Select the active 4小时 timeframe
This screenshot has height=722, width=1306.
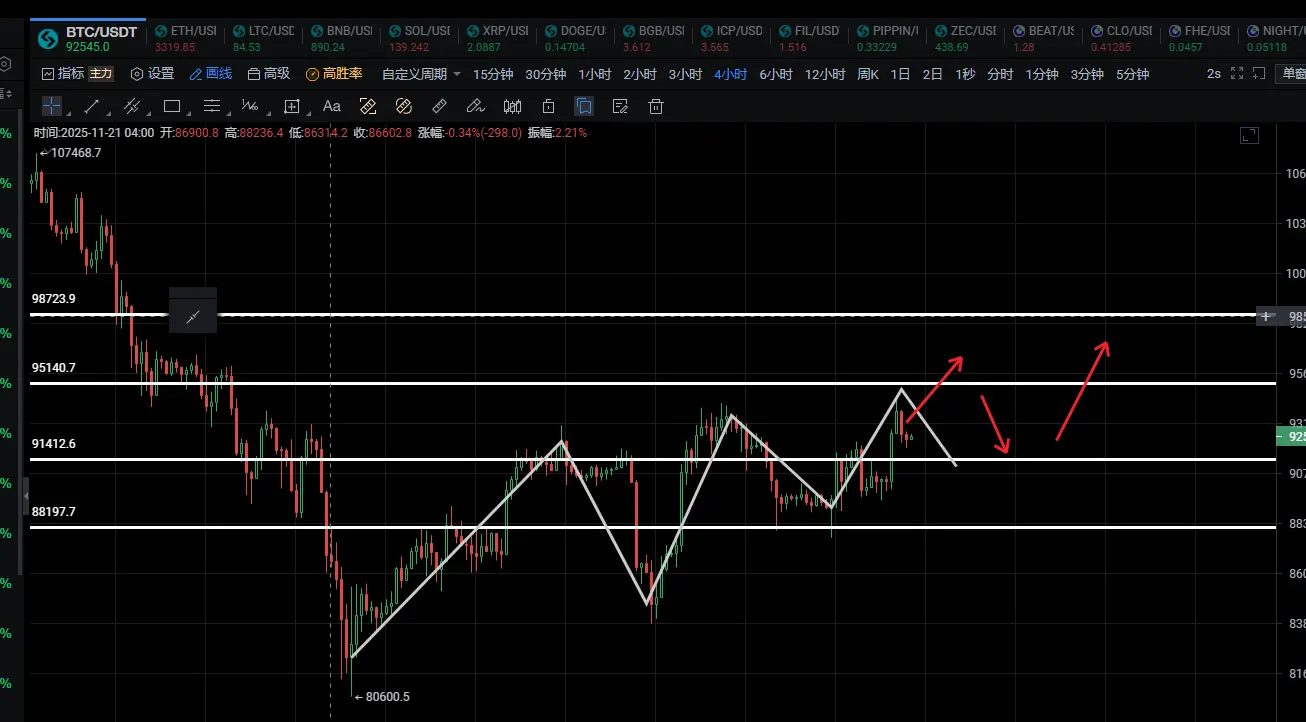tap(730, 74)
